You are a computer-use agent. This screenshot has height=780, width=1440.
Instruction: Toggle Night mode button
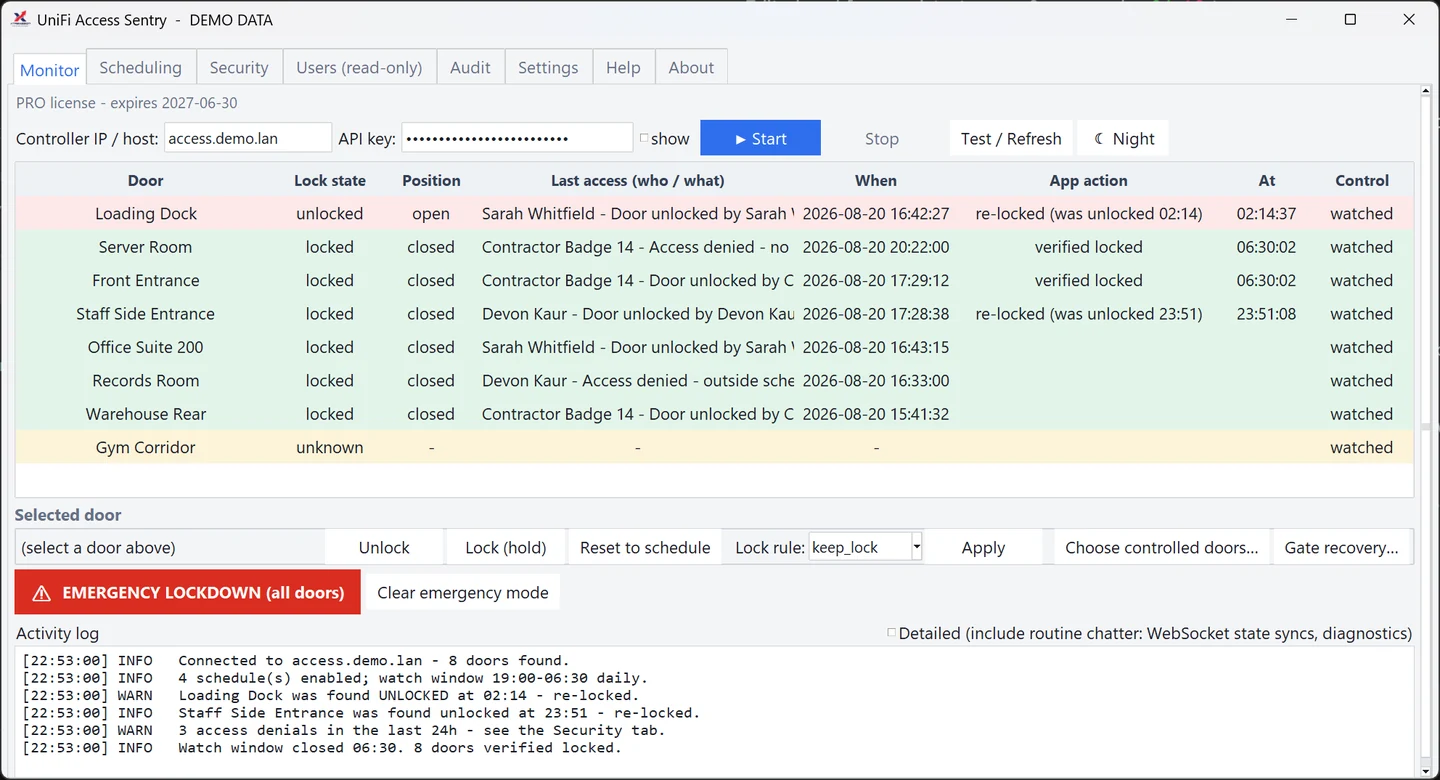pyautogui.click(x=1123, y=138)
